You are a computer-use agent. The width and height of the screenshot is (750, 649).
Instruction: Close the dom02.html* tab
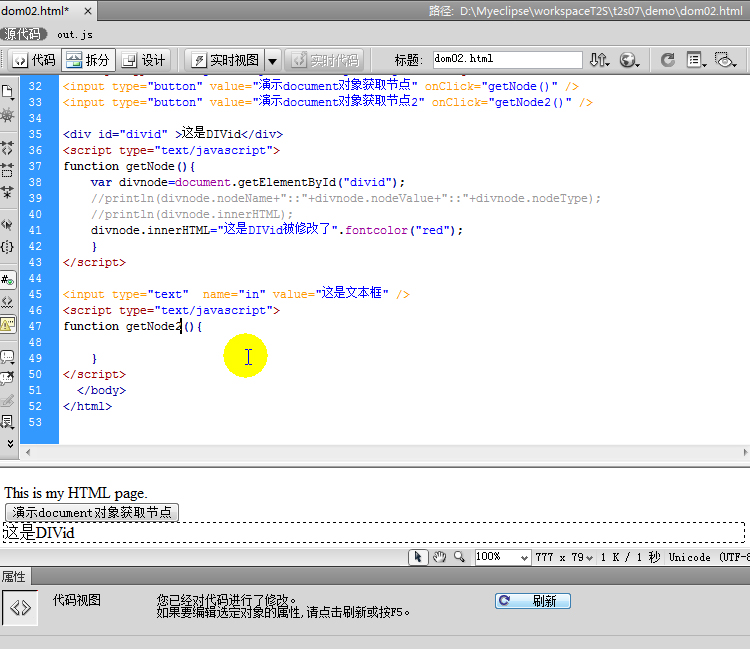(88, 11)
